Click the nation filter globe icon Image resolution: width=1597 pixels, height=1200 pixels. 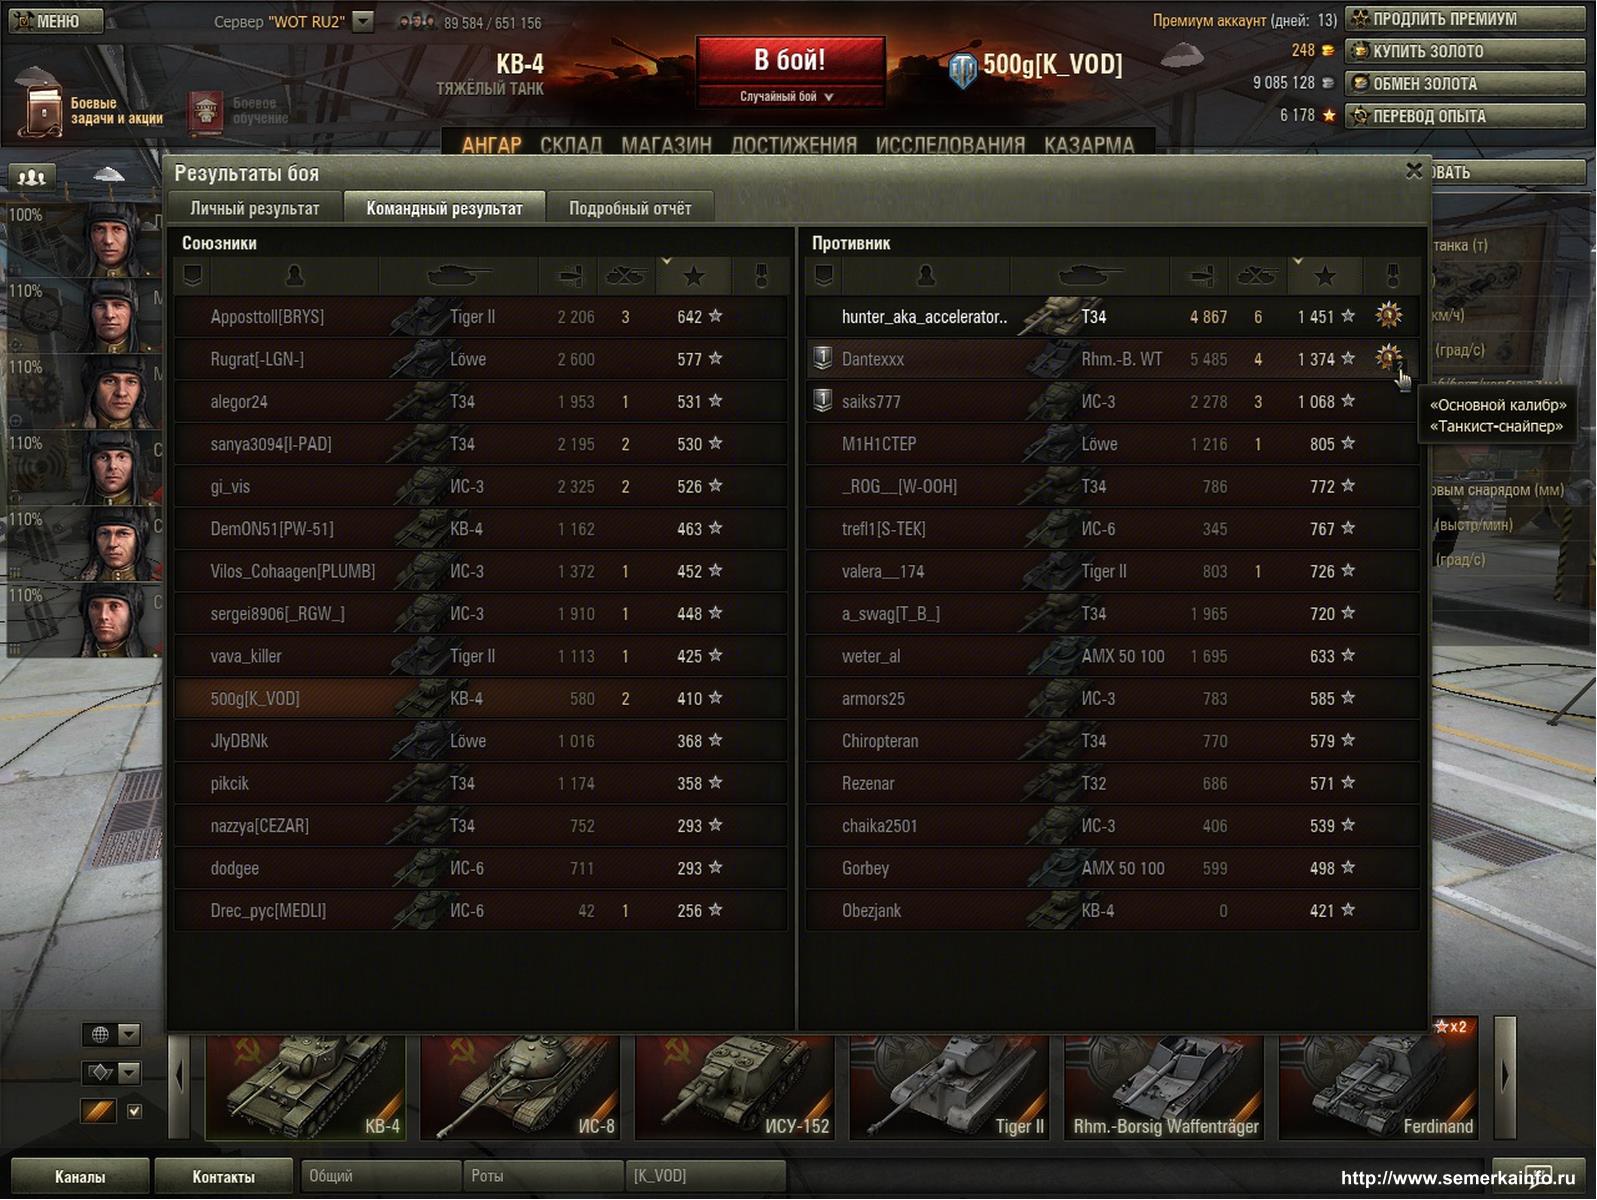100,1034
